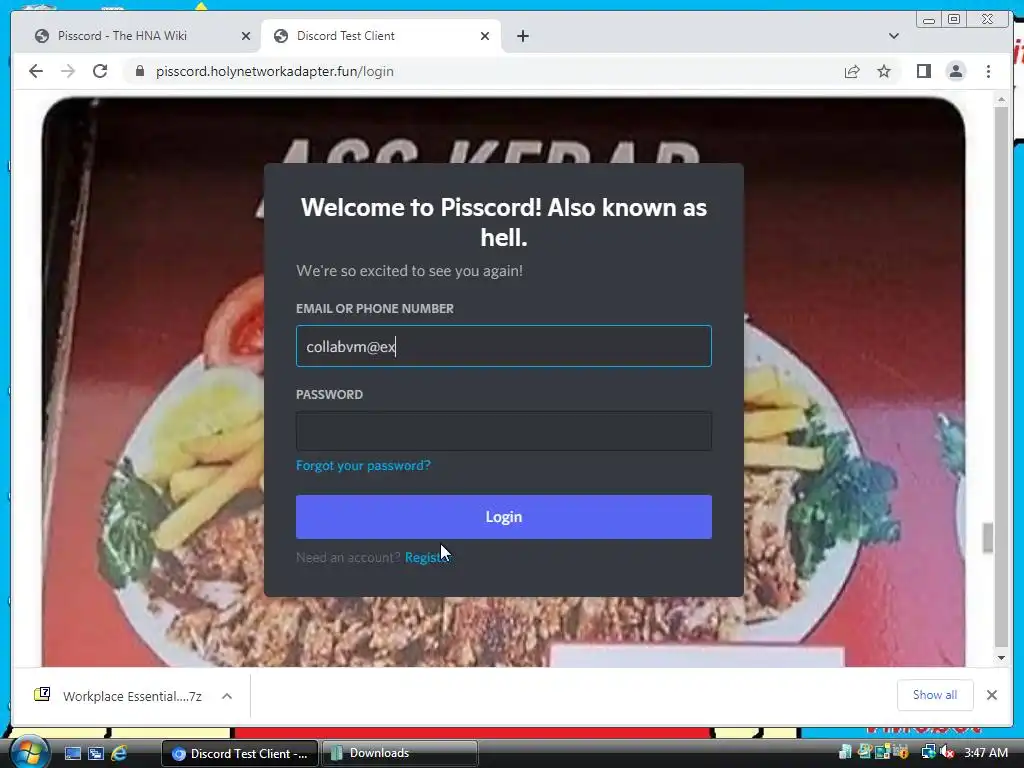
Task: Go back to the previous page
Action: [36, 71]
